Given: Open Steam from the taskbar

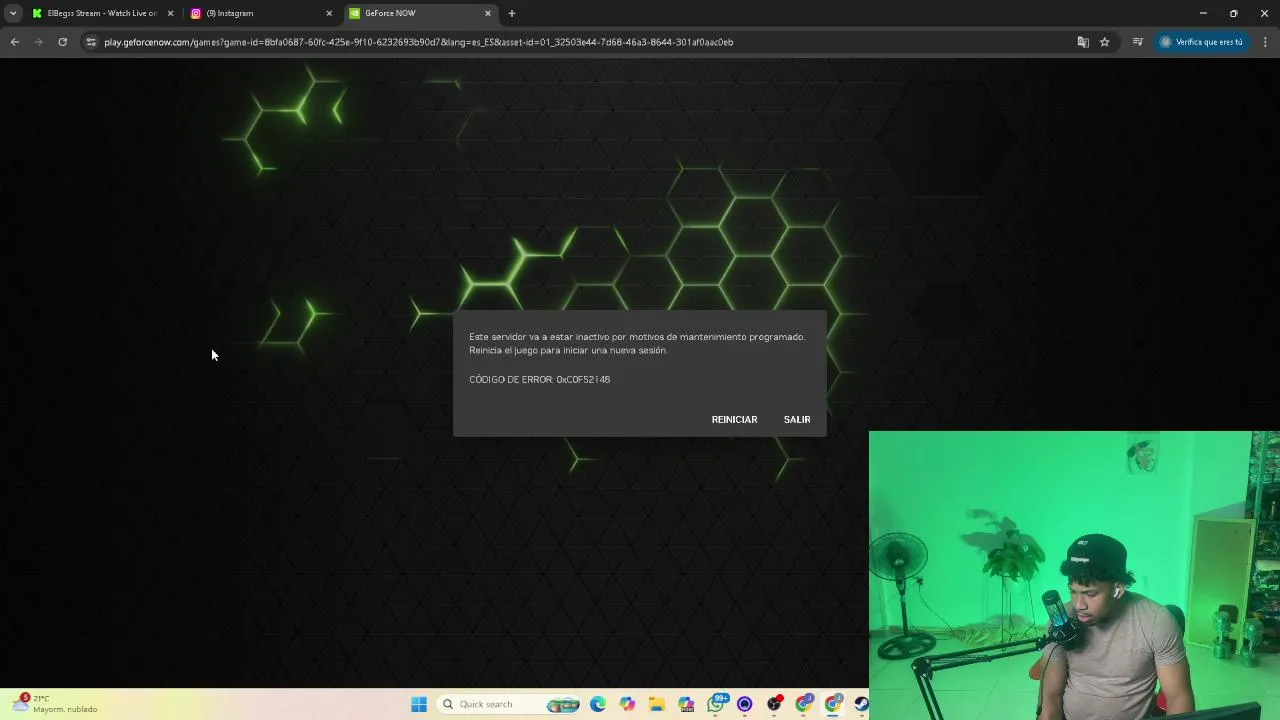Looking at the screenshot, I should coord(861,704).
